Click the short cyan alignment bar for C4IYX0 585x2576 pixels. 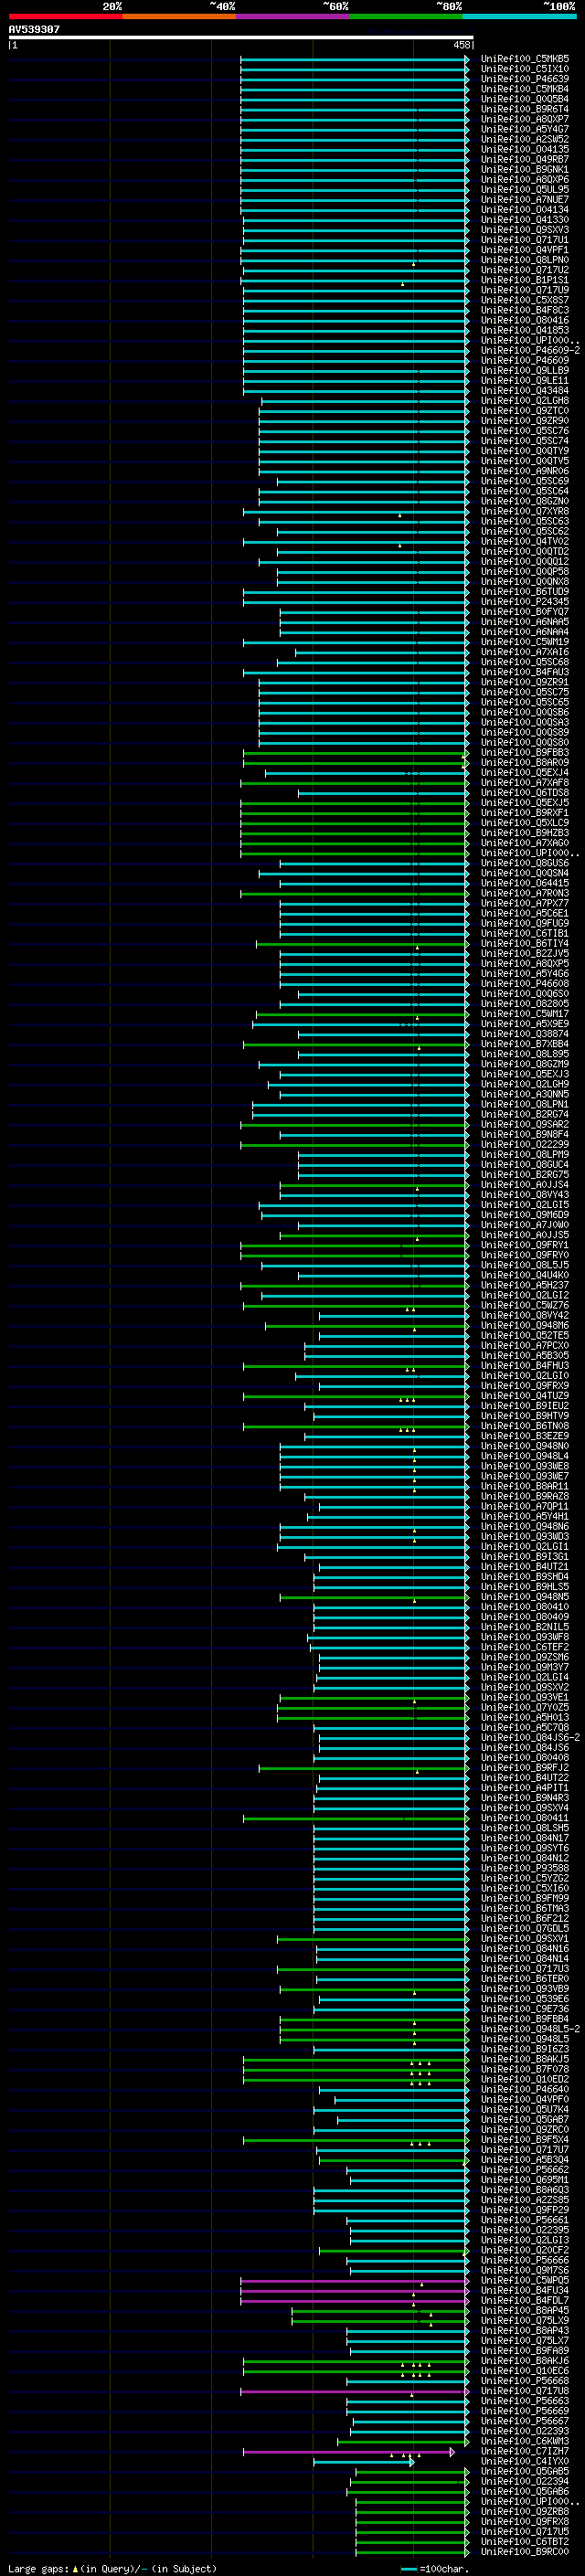coord(364,2461)
